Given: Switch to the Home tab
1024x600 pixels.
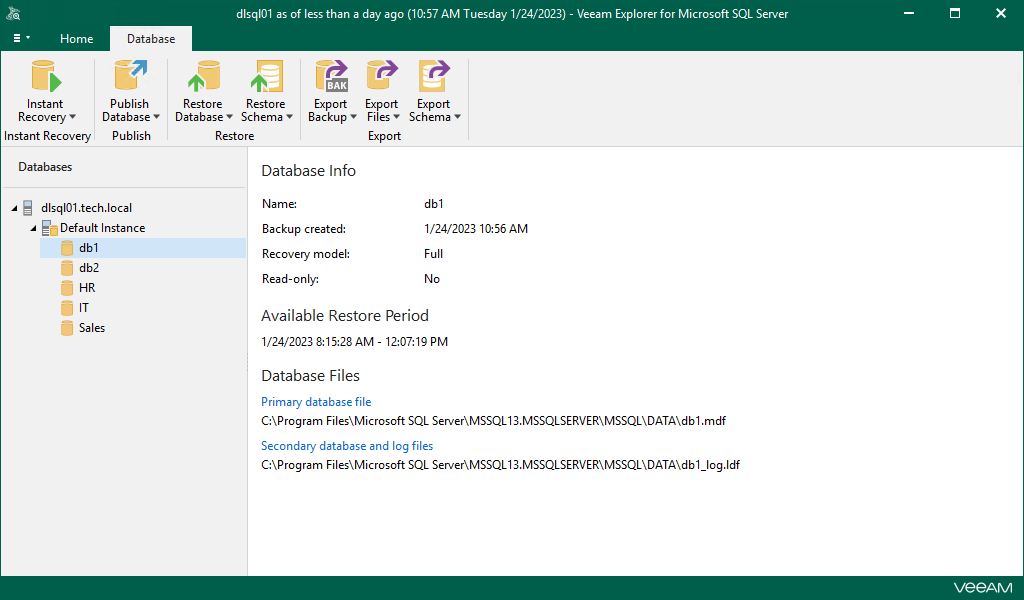Looking at the screenshot, I should (x=76, y=39).
